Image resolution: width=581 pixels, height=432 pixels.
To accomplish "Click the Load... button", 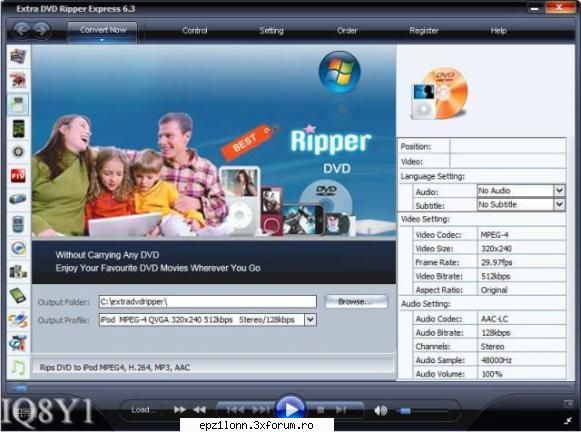I will click(x=144, y=410).
